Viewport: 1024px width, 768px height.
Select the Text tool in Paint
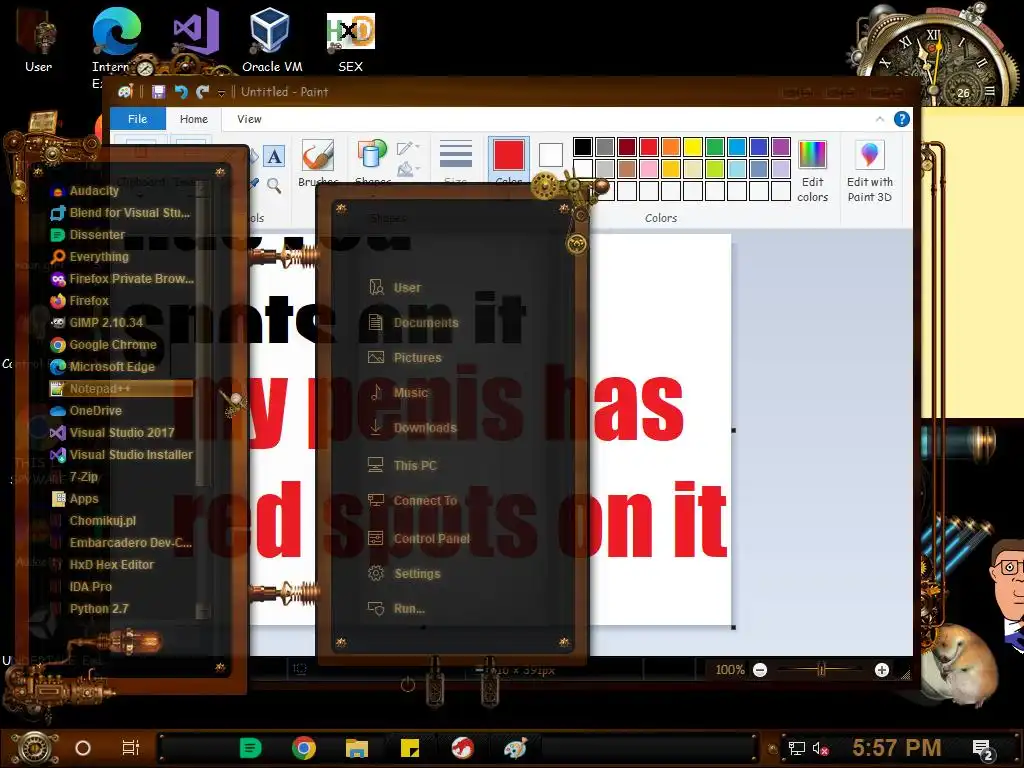(274, 157)
